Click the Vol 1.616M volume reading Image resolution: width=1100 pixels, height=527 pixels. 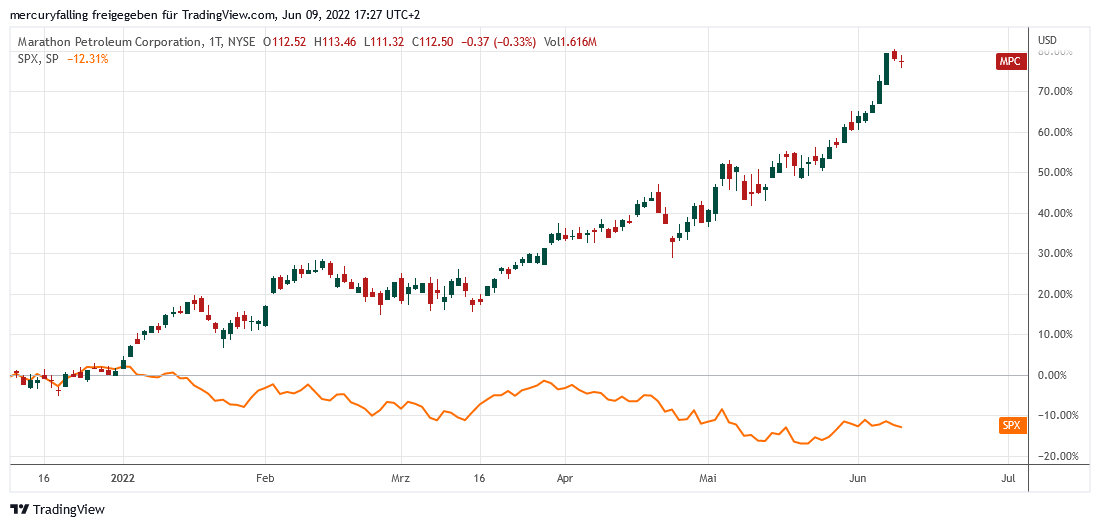pos(571,42)
